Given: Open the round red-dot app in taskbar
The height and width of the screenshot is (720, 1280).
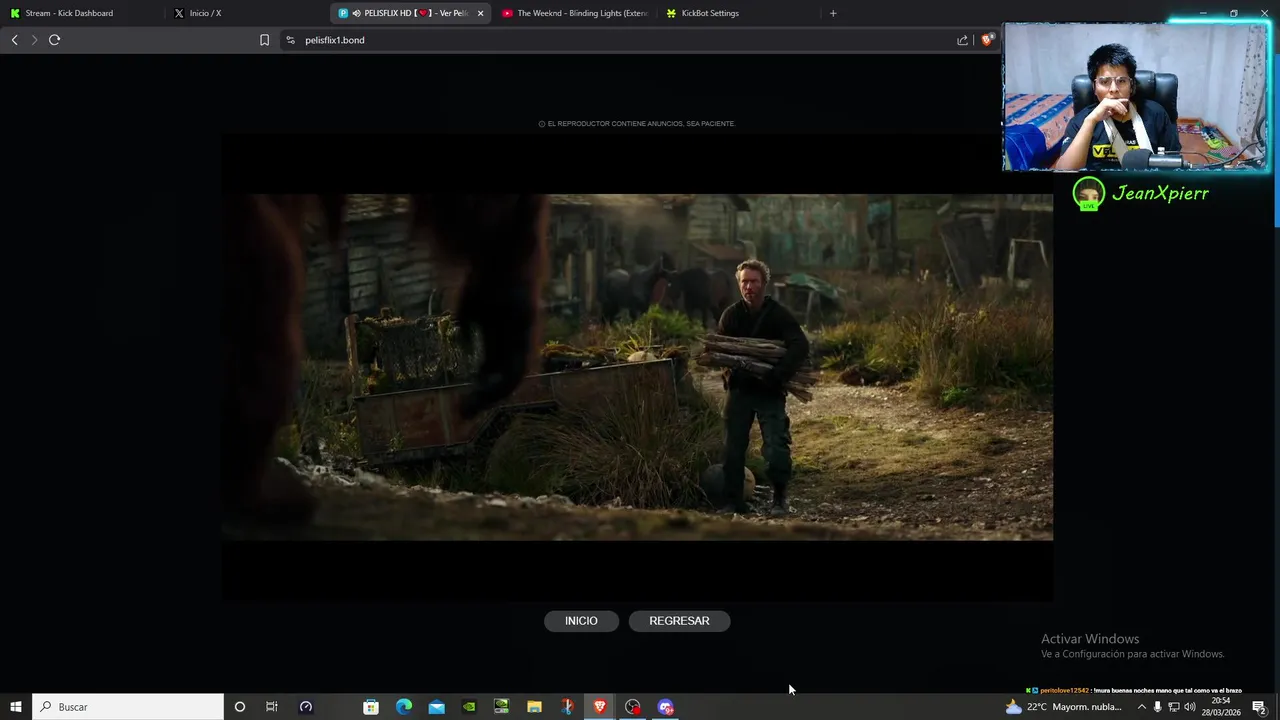Looking at the screenshot, I should tap(633, 707).
